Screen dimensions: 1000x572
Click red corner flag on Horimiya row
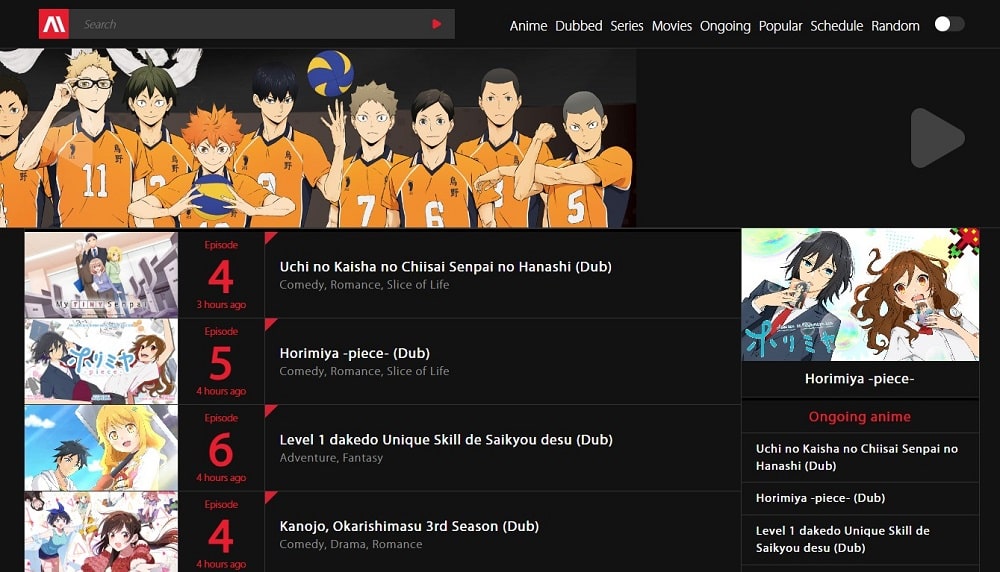pyautogui.click(x=269, y=323)
